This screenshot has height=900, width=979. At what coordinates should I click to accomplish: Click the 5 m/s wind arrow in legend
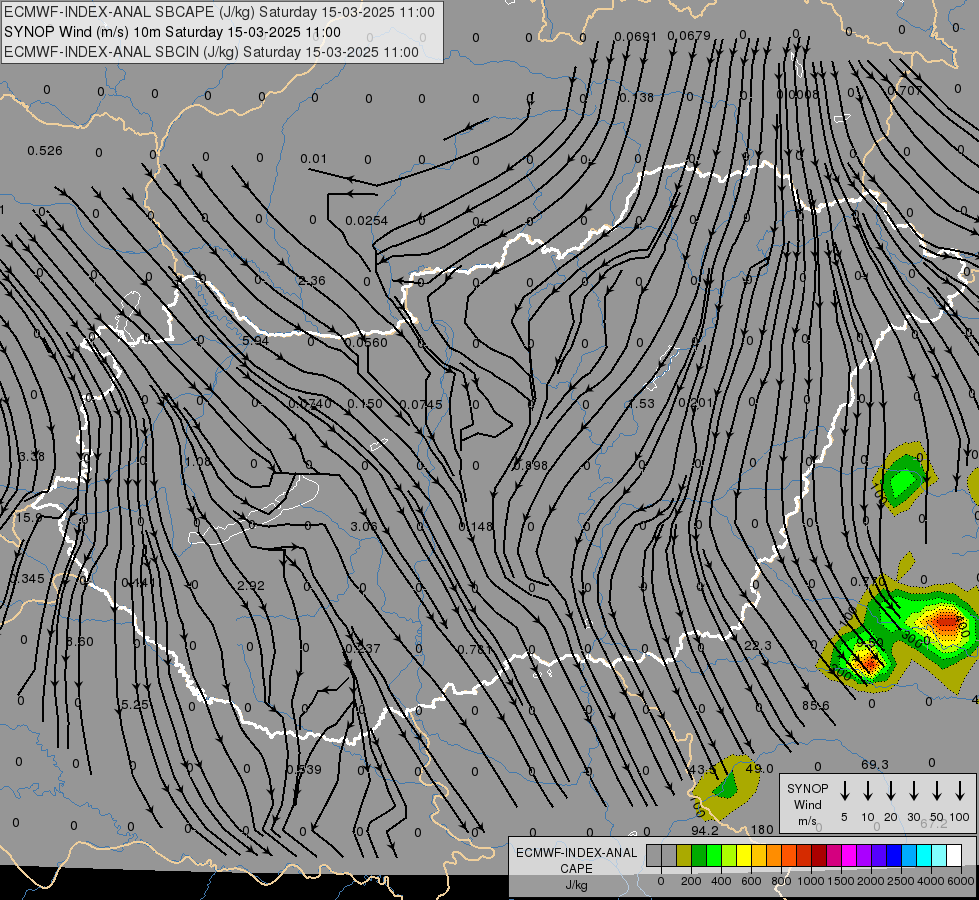tap(844, 791)
